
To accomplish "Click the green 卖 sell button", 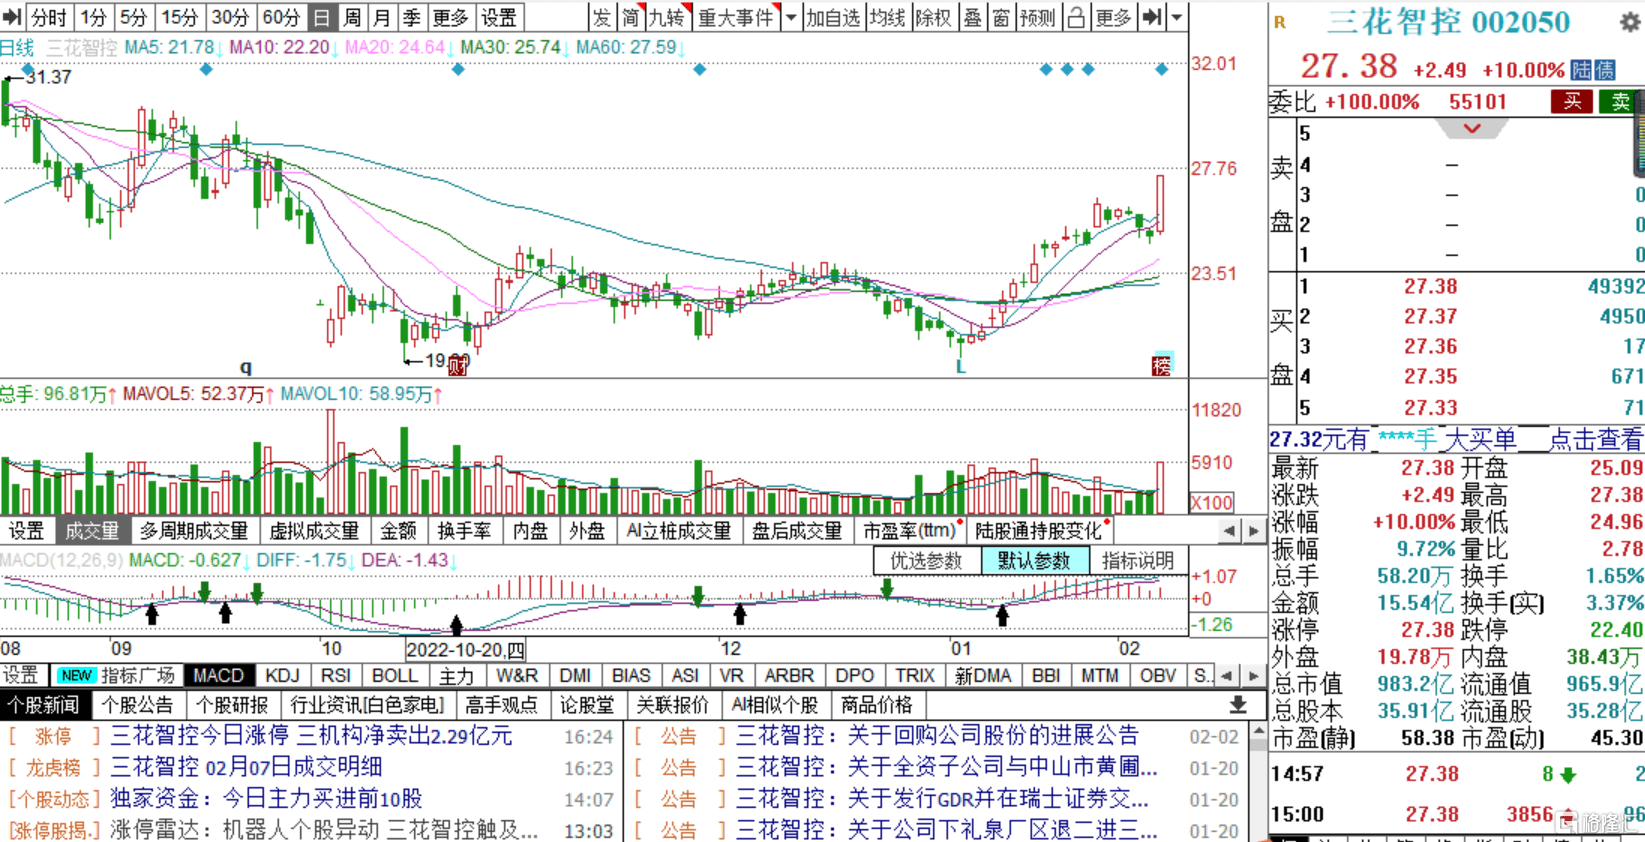I will click(x=1620, y=101).
